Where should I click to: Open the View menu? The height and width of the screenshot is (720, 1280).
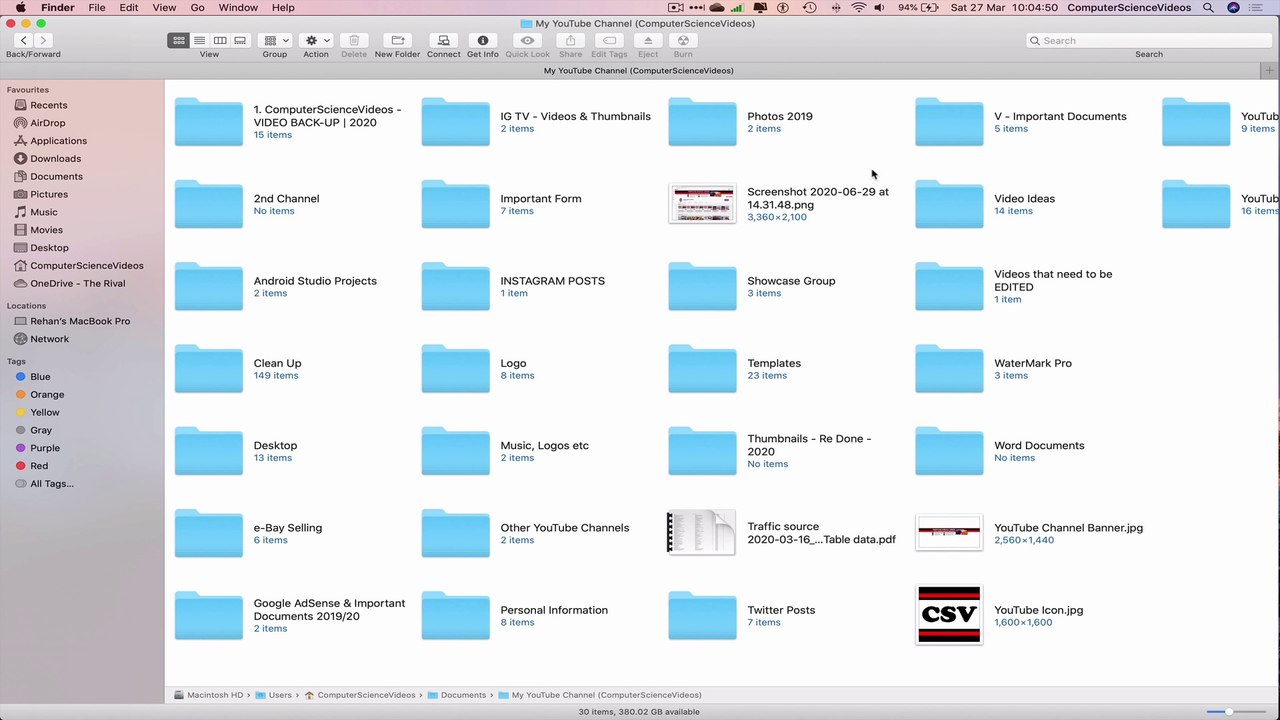[164, 7]
